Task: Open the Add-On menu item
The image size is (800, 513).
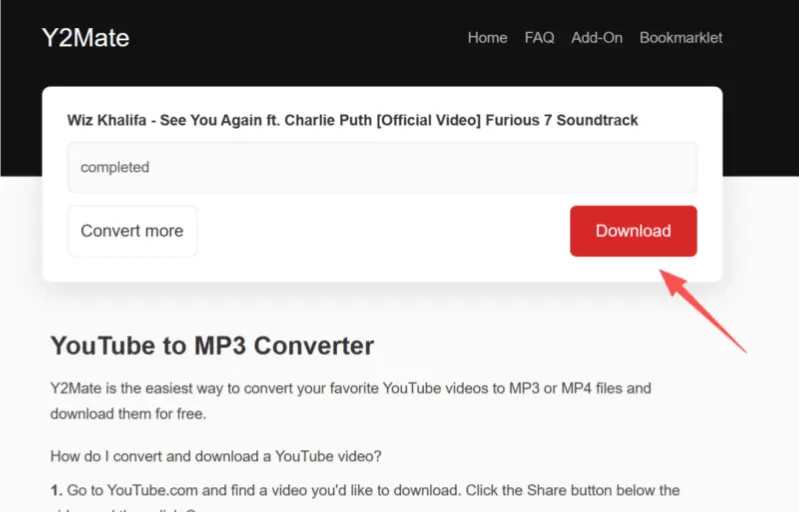Action: (596, 38)
